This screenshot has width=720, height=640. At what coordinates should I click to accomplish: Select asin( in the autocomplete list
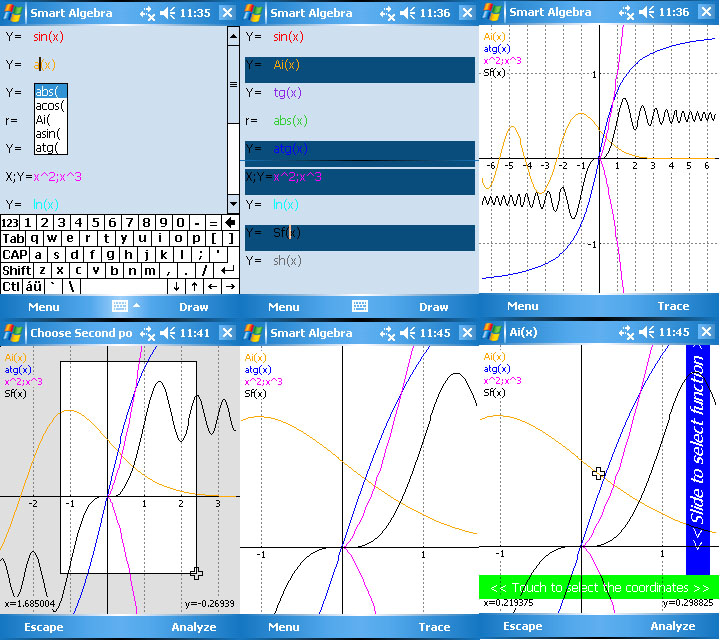(51, 134)
